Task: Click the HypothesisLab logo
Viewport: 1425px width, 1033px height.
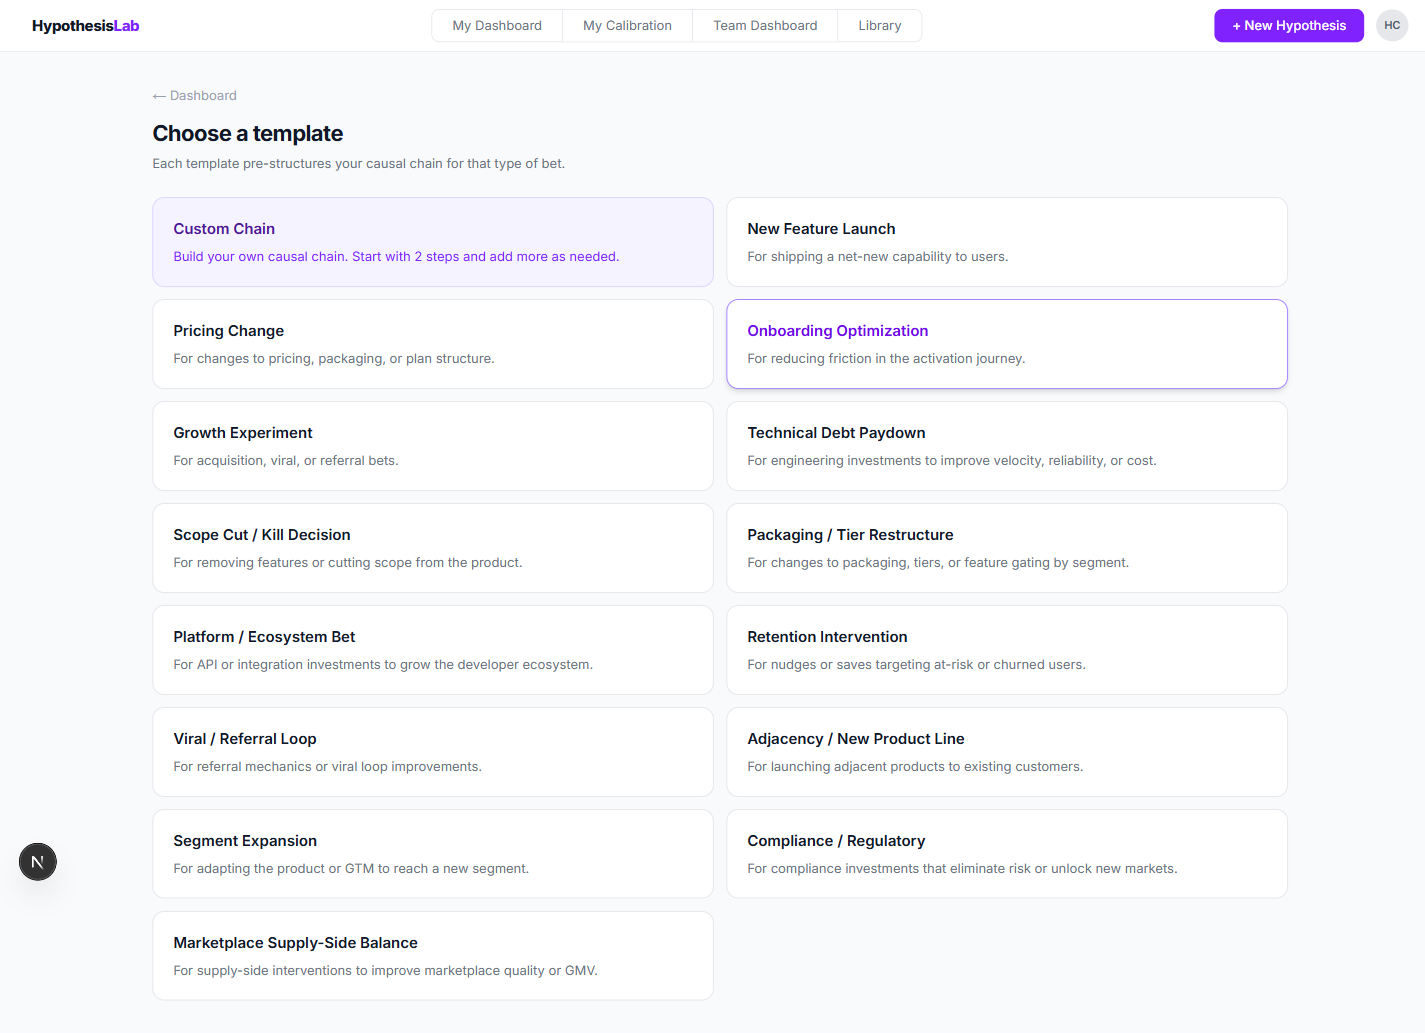Action: 85,26
